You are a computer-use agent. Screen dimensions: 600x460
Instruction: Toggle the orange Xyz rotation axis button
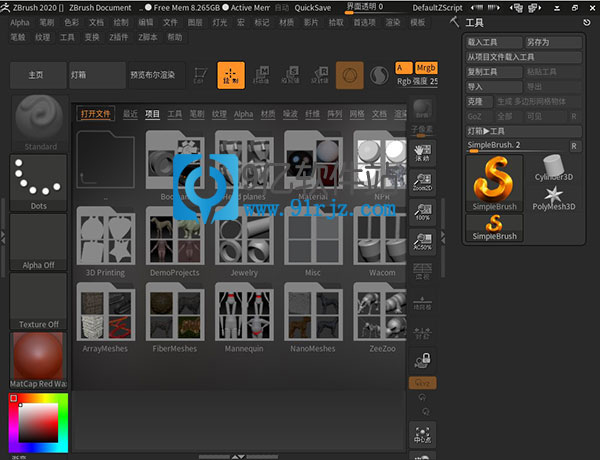(x=422, y=383)
